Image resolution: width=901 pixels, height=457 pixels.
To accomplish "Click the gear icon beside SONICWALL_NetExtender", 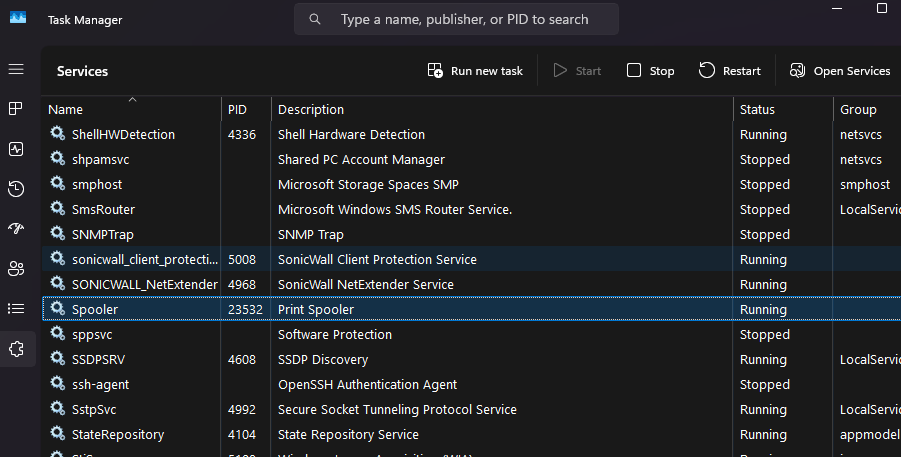I will (57, 283).
